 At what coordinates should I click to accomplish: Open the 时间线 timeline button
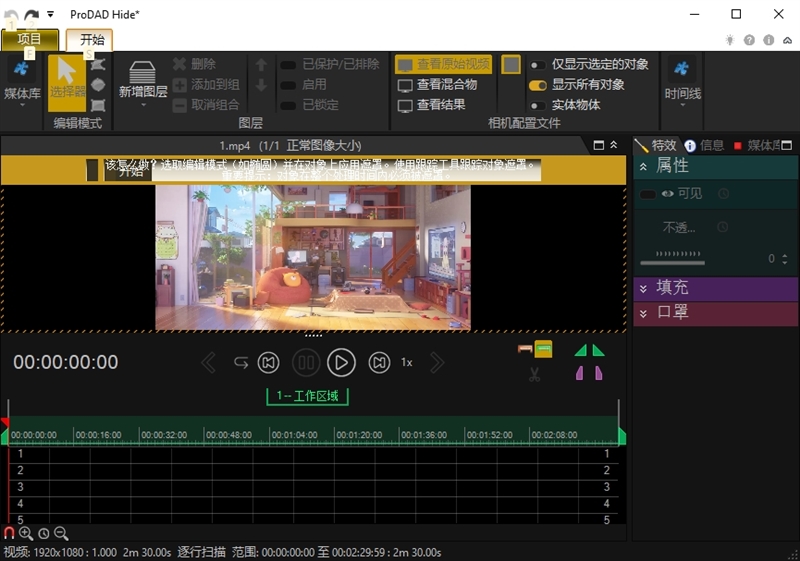coord(683,82)
